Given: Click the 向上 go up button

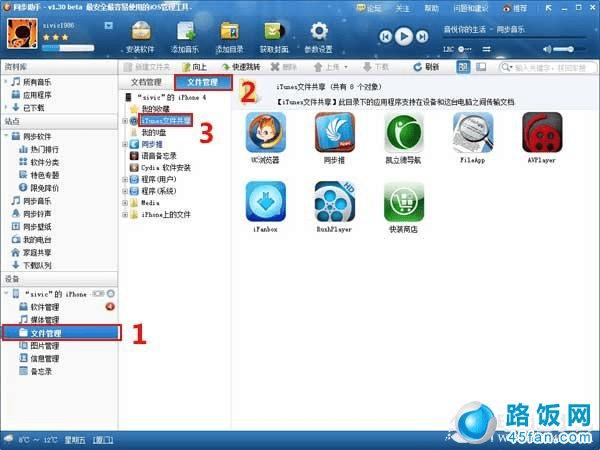Looking at the screenshot, I should click(x=195, y=67).
